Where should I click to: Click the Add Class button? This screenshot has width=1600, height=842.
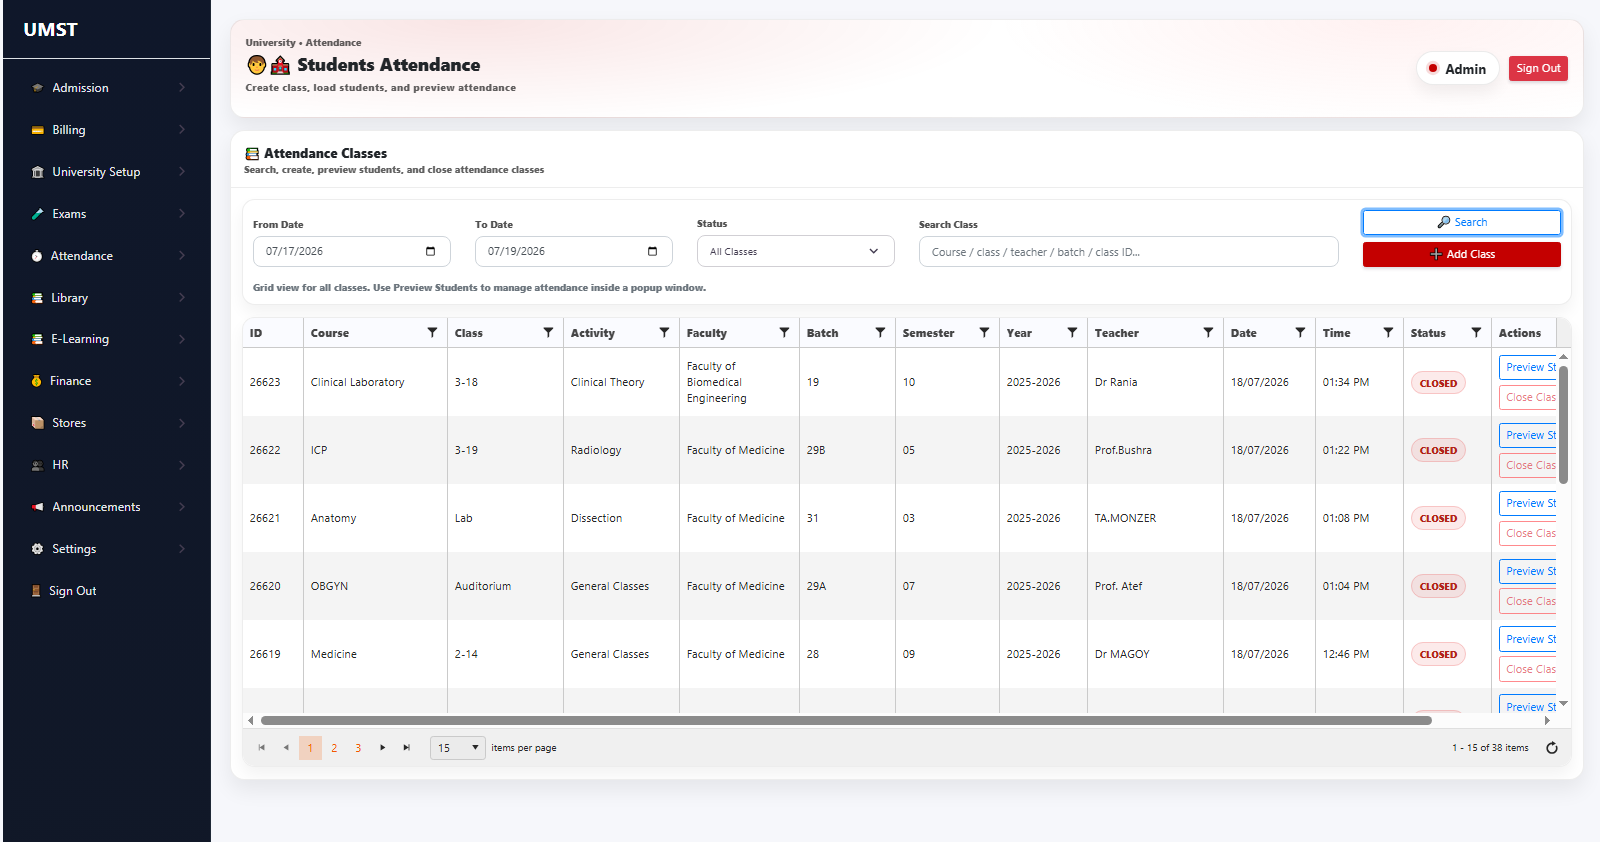coord(1461,254)
